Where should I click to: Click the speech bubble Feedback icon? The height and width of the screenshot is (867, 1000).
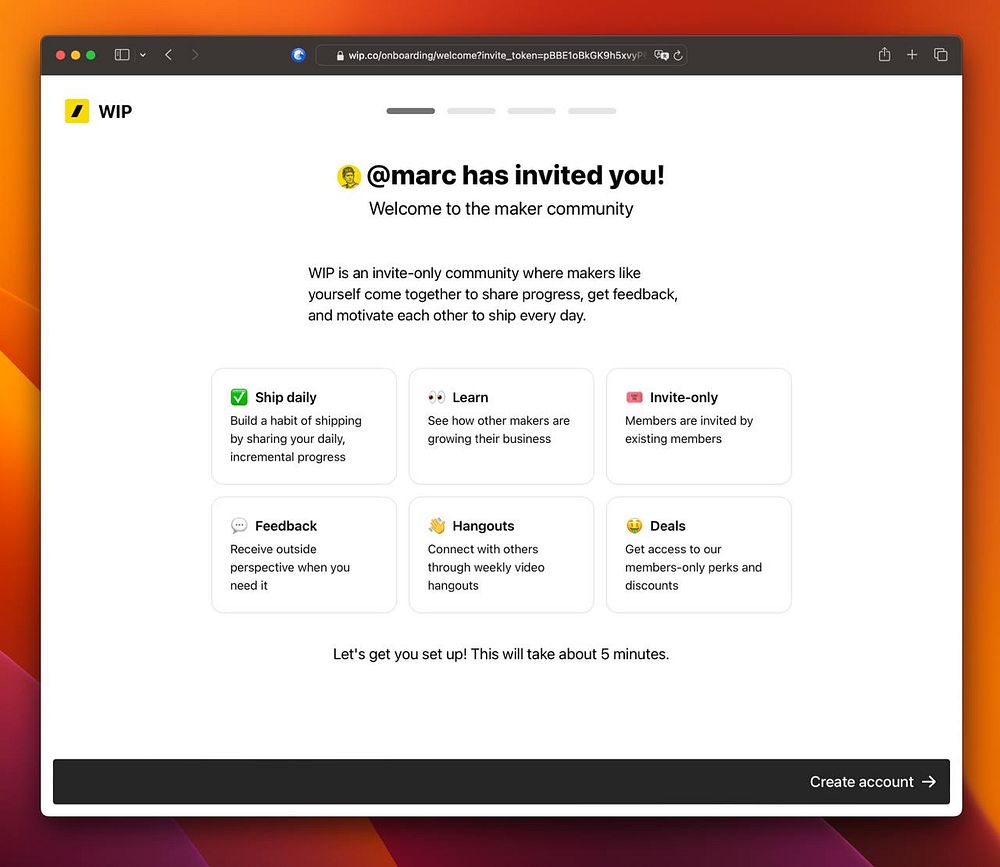239,526
